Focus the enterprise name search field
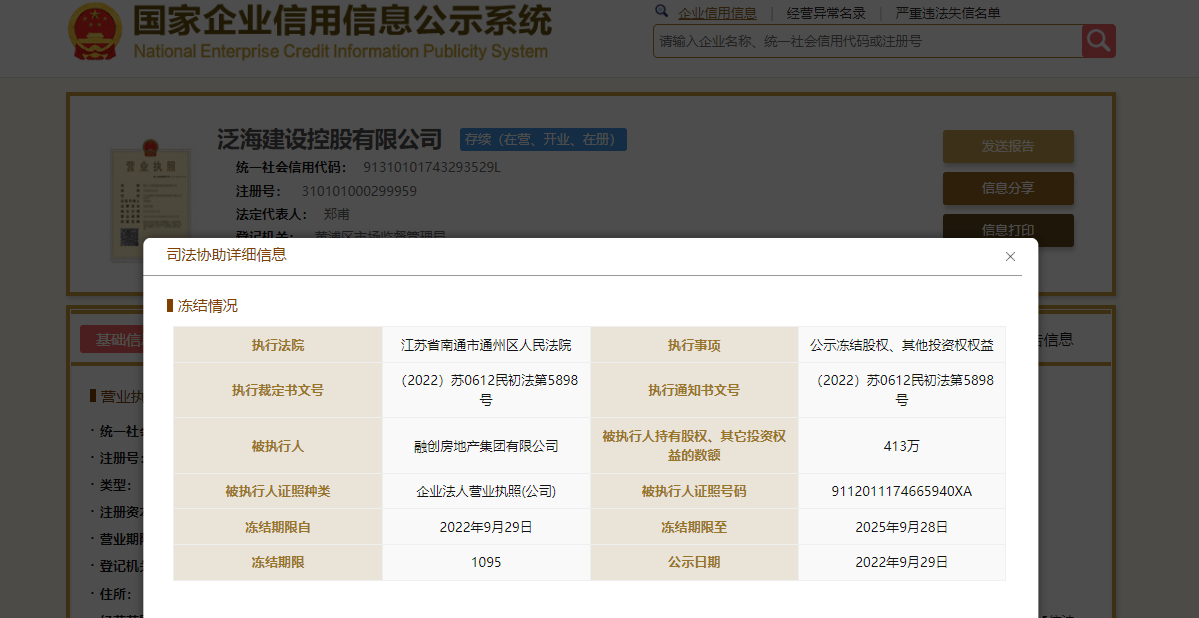Image resolution: width=1199 pixels, height=618 pixels. tap(868, 41)
